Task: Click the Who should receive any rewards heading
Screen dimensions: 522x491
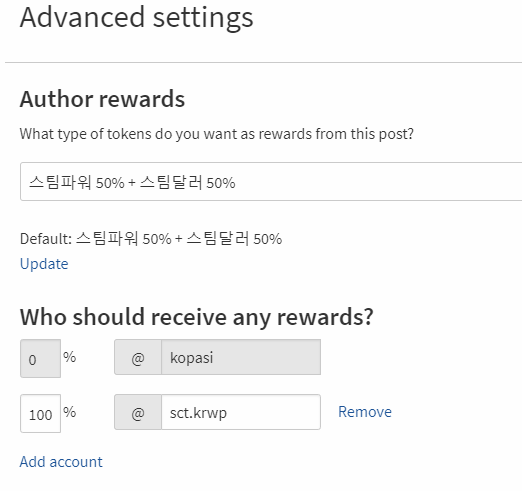Action: (197, 317)
